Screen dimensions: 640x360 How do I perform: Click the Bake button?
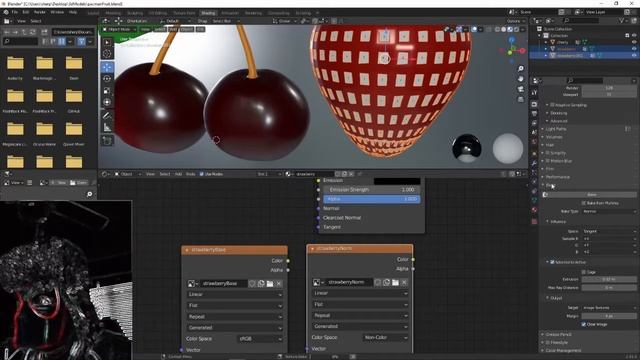tap(591, 195)
